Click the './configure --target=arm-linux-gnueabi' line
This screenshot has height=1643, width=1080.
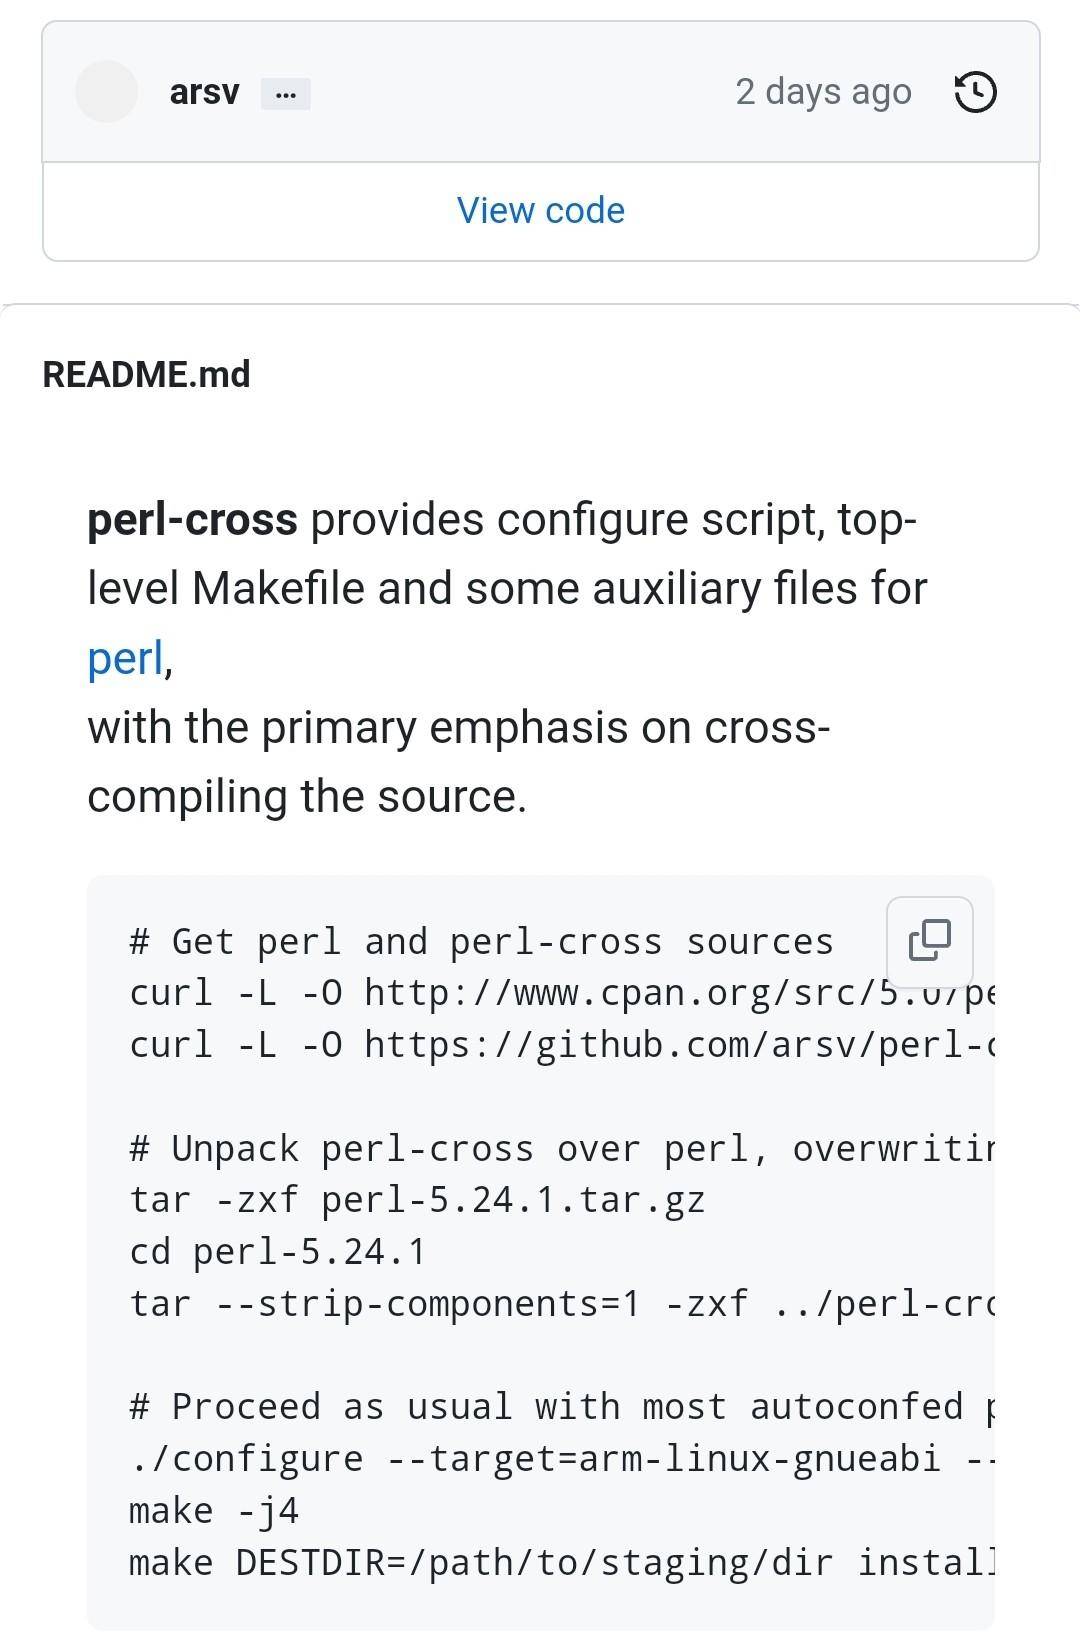(x=561, y=1459)
